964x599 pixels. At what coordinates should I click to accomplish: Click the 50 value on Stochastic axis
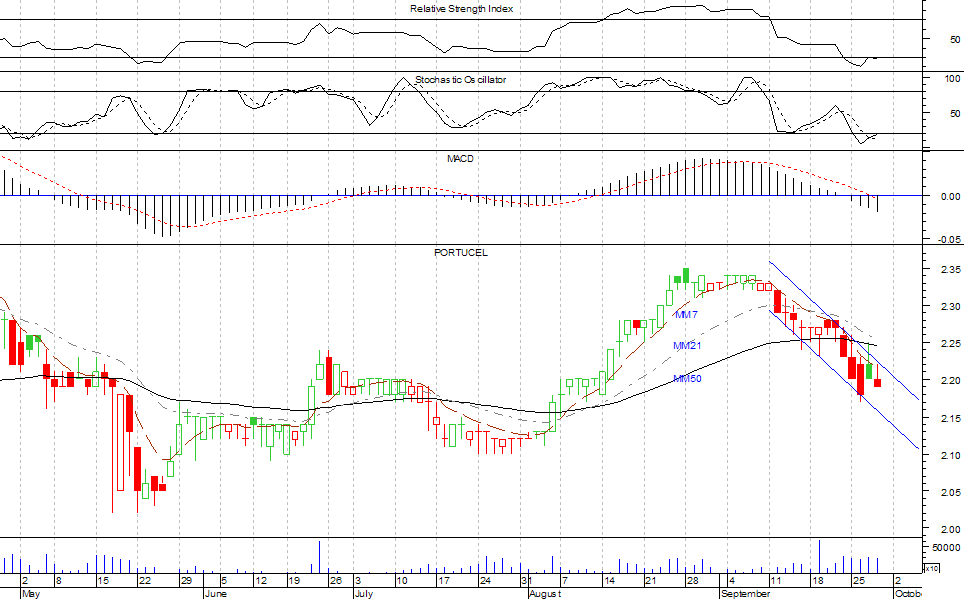955,114
